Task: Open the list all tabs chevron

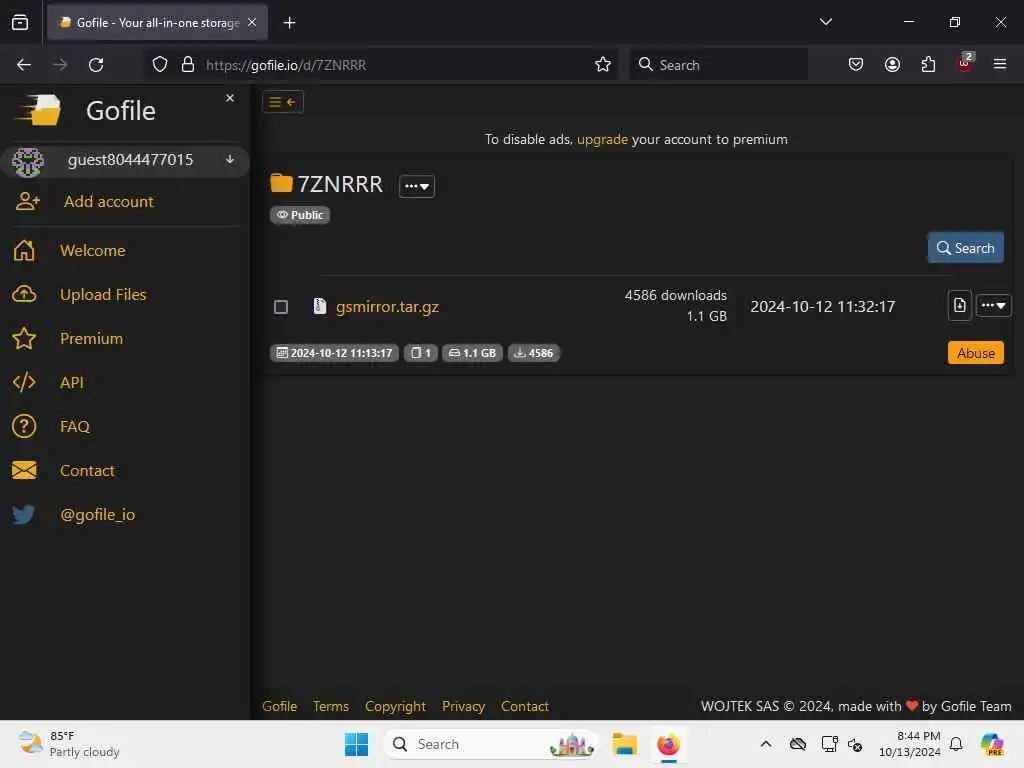Action: tap(825, 22)
